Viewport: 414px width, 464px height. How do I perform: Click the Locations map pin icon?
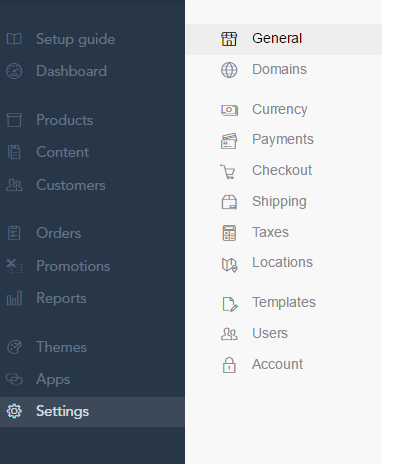229,265
